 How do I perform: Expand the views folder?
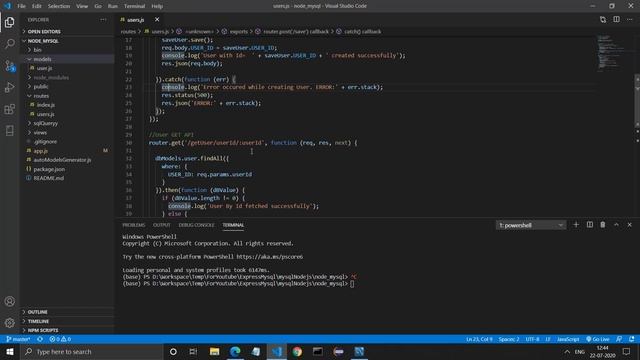pos(67,133)
